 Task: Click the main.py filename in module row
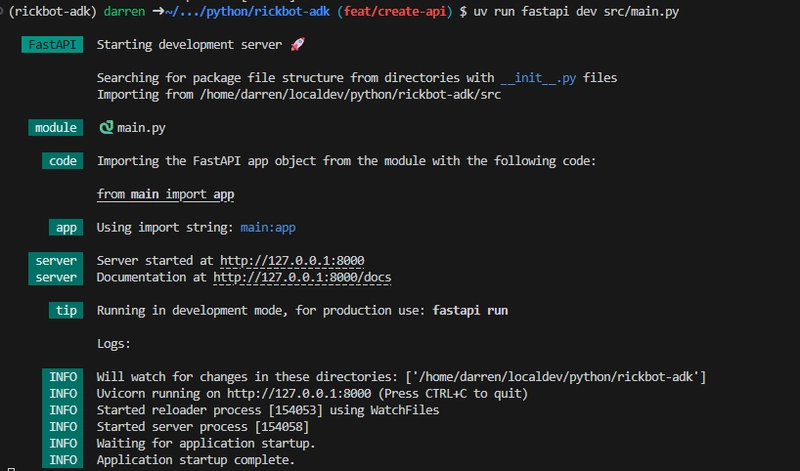click(x=141, y=127)
